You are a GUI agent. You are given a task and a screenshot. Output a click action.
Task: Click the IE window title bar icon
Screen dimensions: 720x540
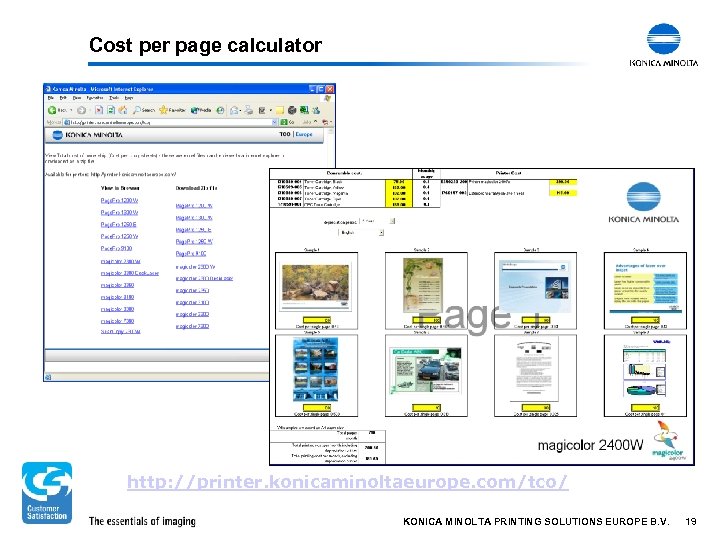tap(48, 89)
